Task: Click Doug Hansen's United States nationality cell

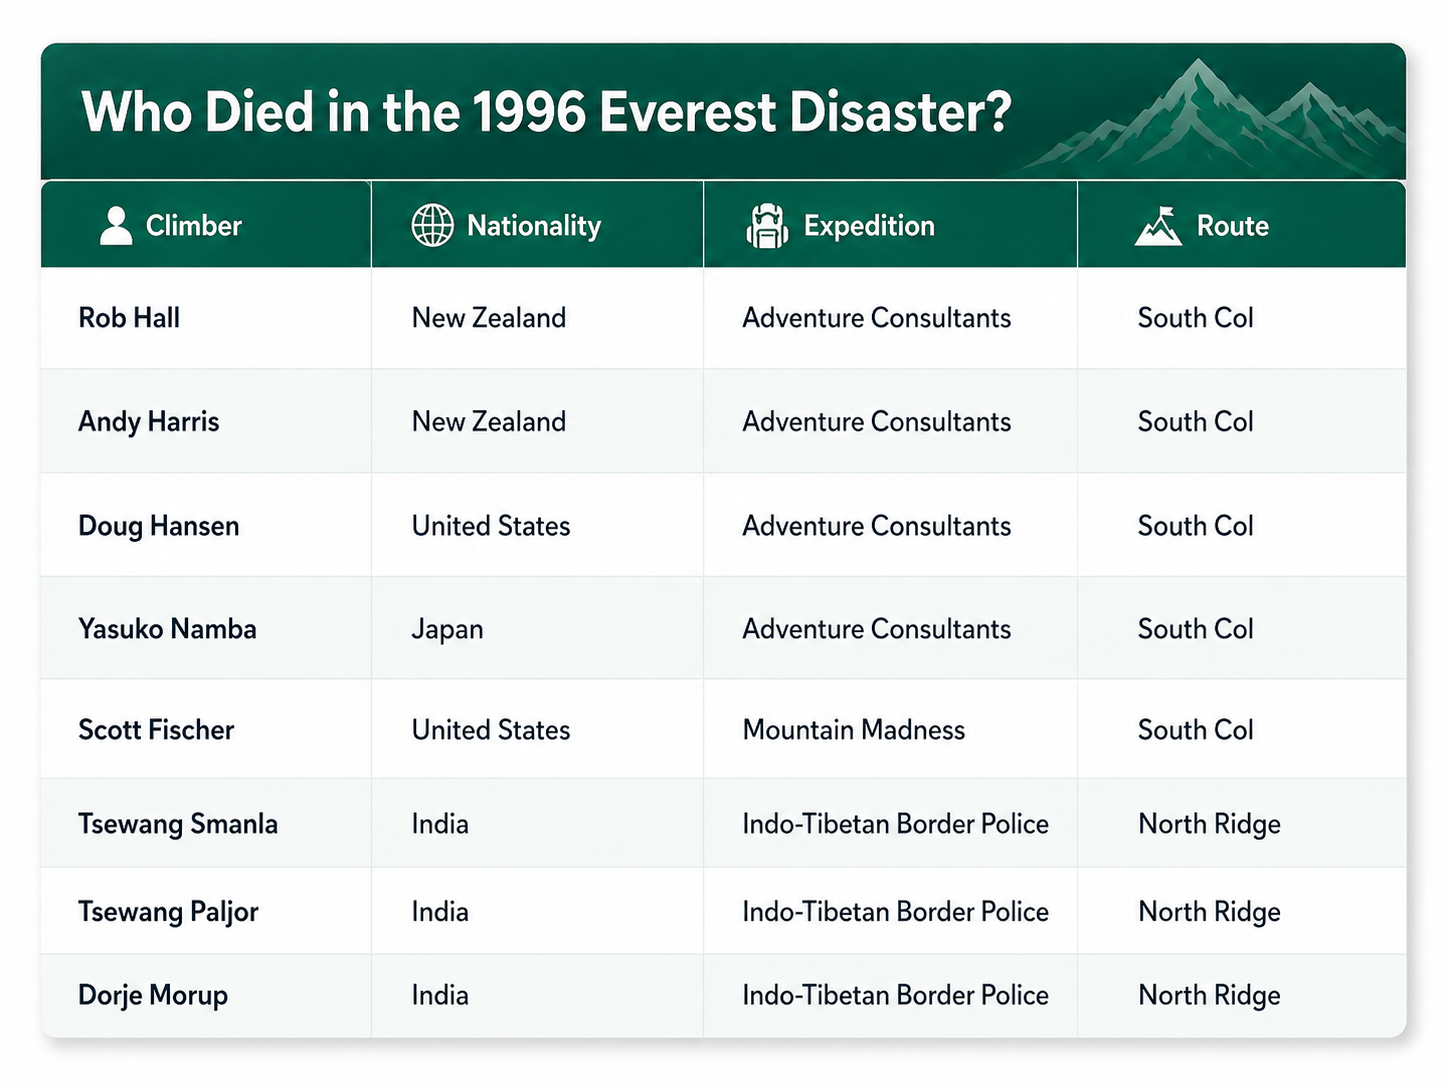Action: tap(537, 526)
